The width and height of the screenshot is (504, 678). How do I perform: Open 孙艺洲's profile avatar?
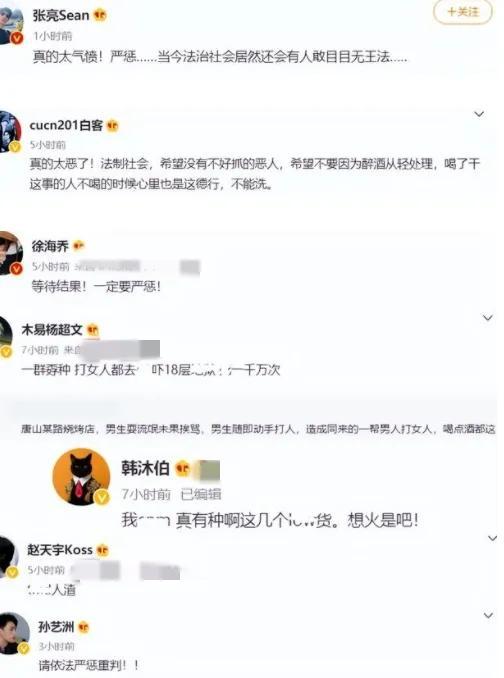tap(14, 633)
